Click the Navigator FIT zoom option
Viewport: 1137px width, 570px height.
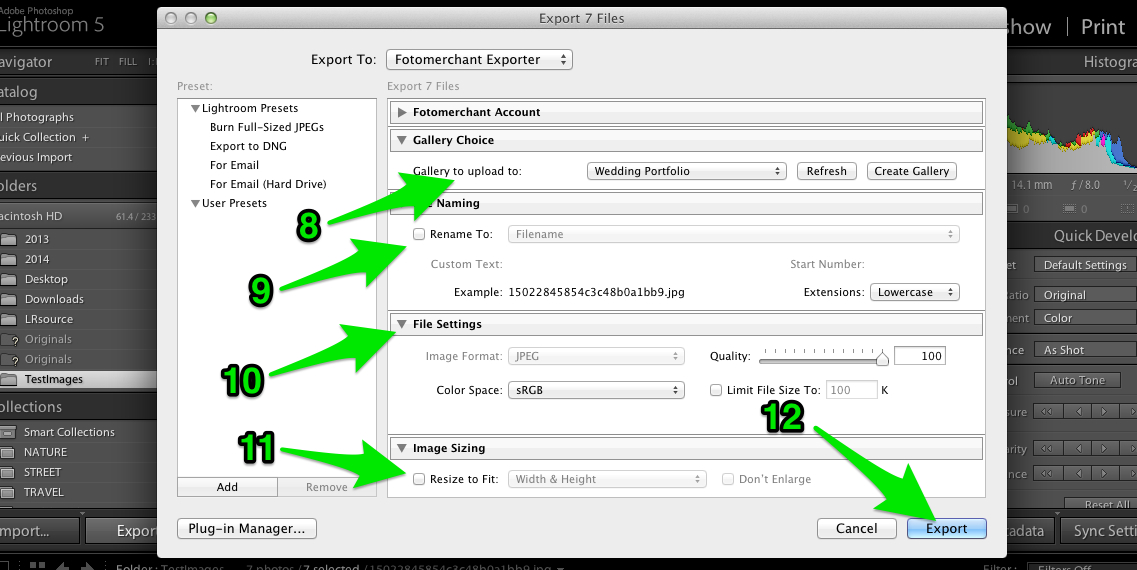(x=102, y=62)
